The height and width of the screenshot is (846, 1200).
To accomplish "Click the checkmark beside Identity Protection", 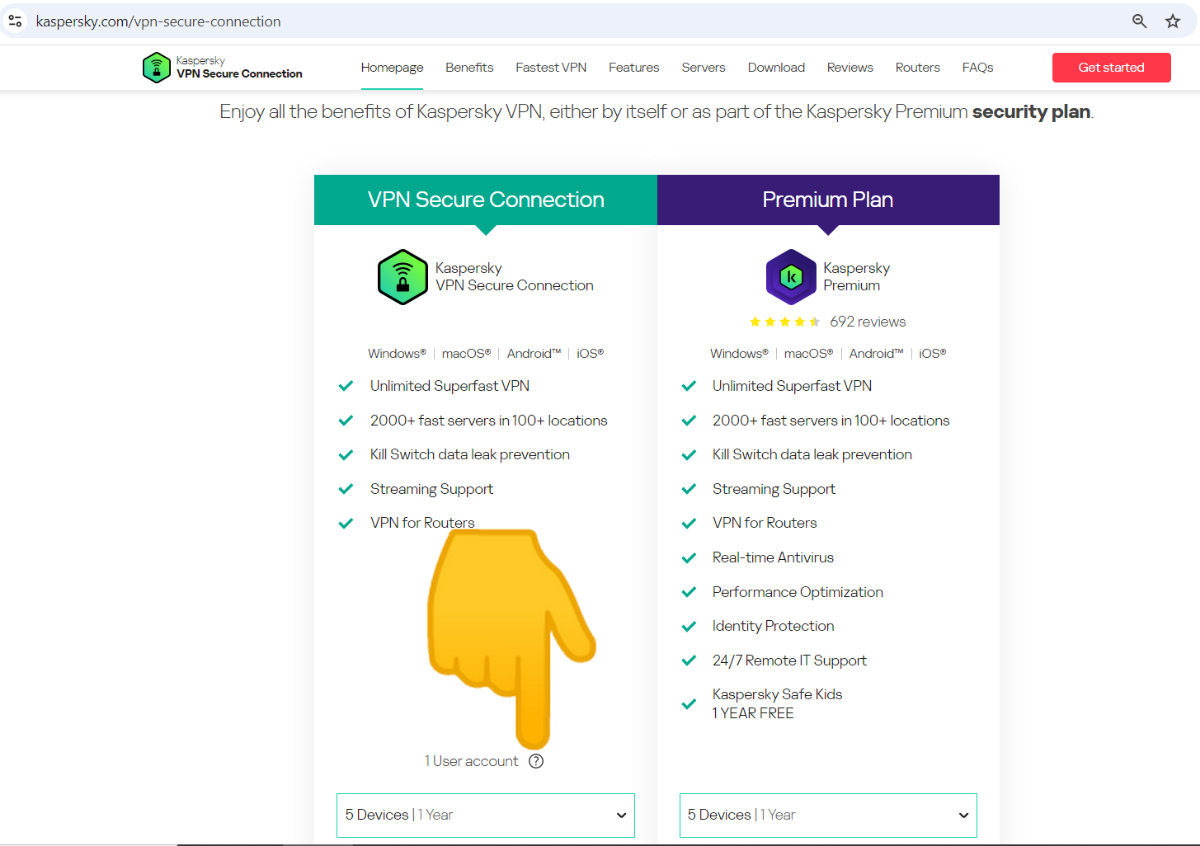I will (x=689, y=627).
